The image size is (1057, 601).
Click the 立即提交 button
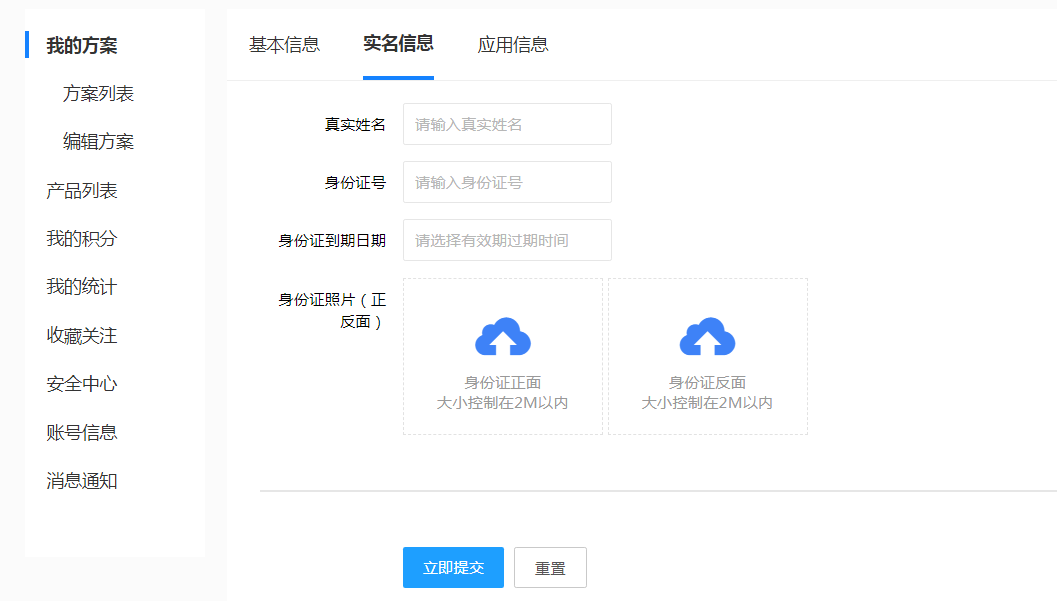point(453,567)
